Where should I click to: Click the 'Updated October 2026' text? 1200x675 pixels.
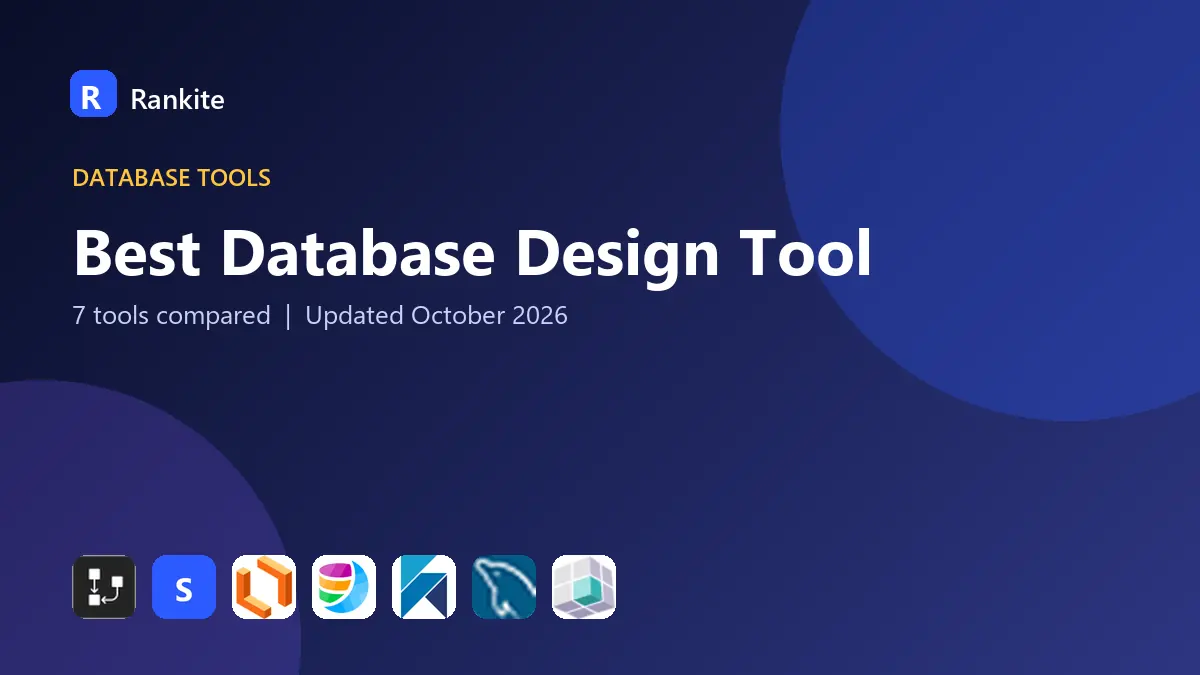click(436, 316)
